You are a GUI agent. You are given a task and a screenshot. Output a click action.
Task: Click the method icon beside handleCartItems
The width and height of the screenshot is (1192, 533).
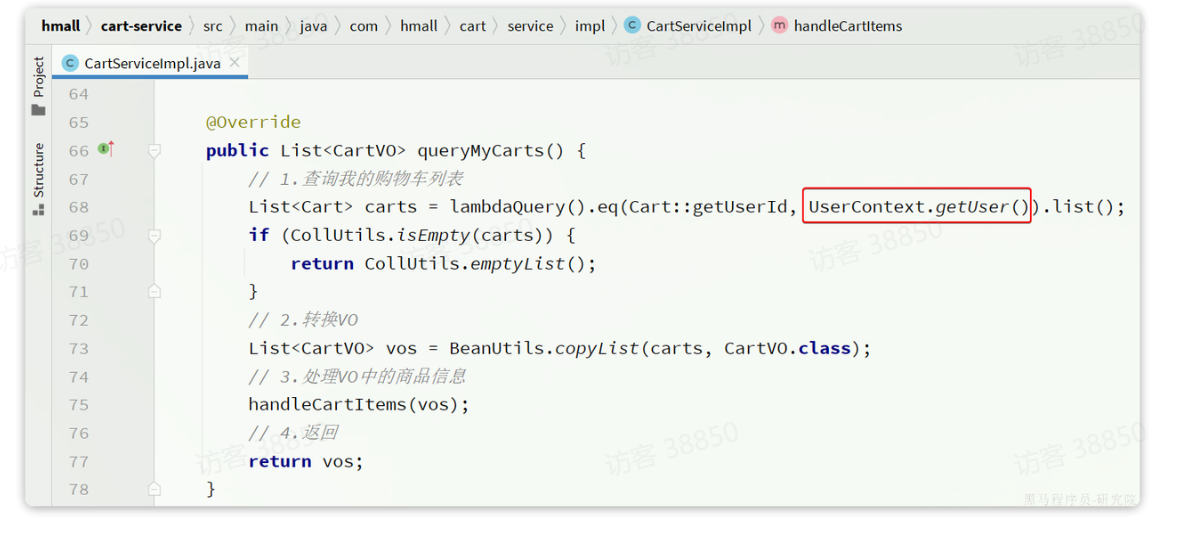779,25
